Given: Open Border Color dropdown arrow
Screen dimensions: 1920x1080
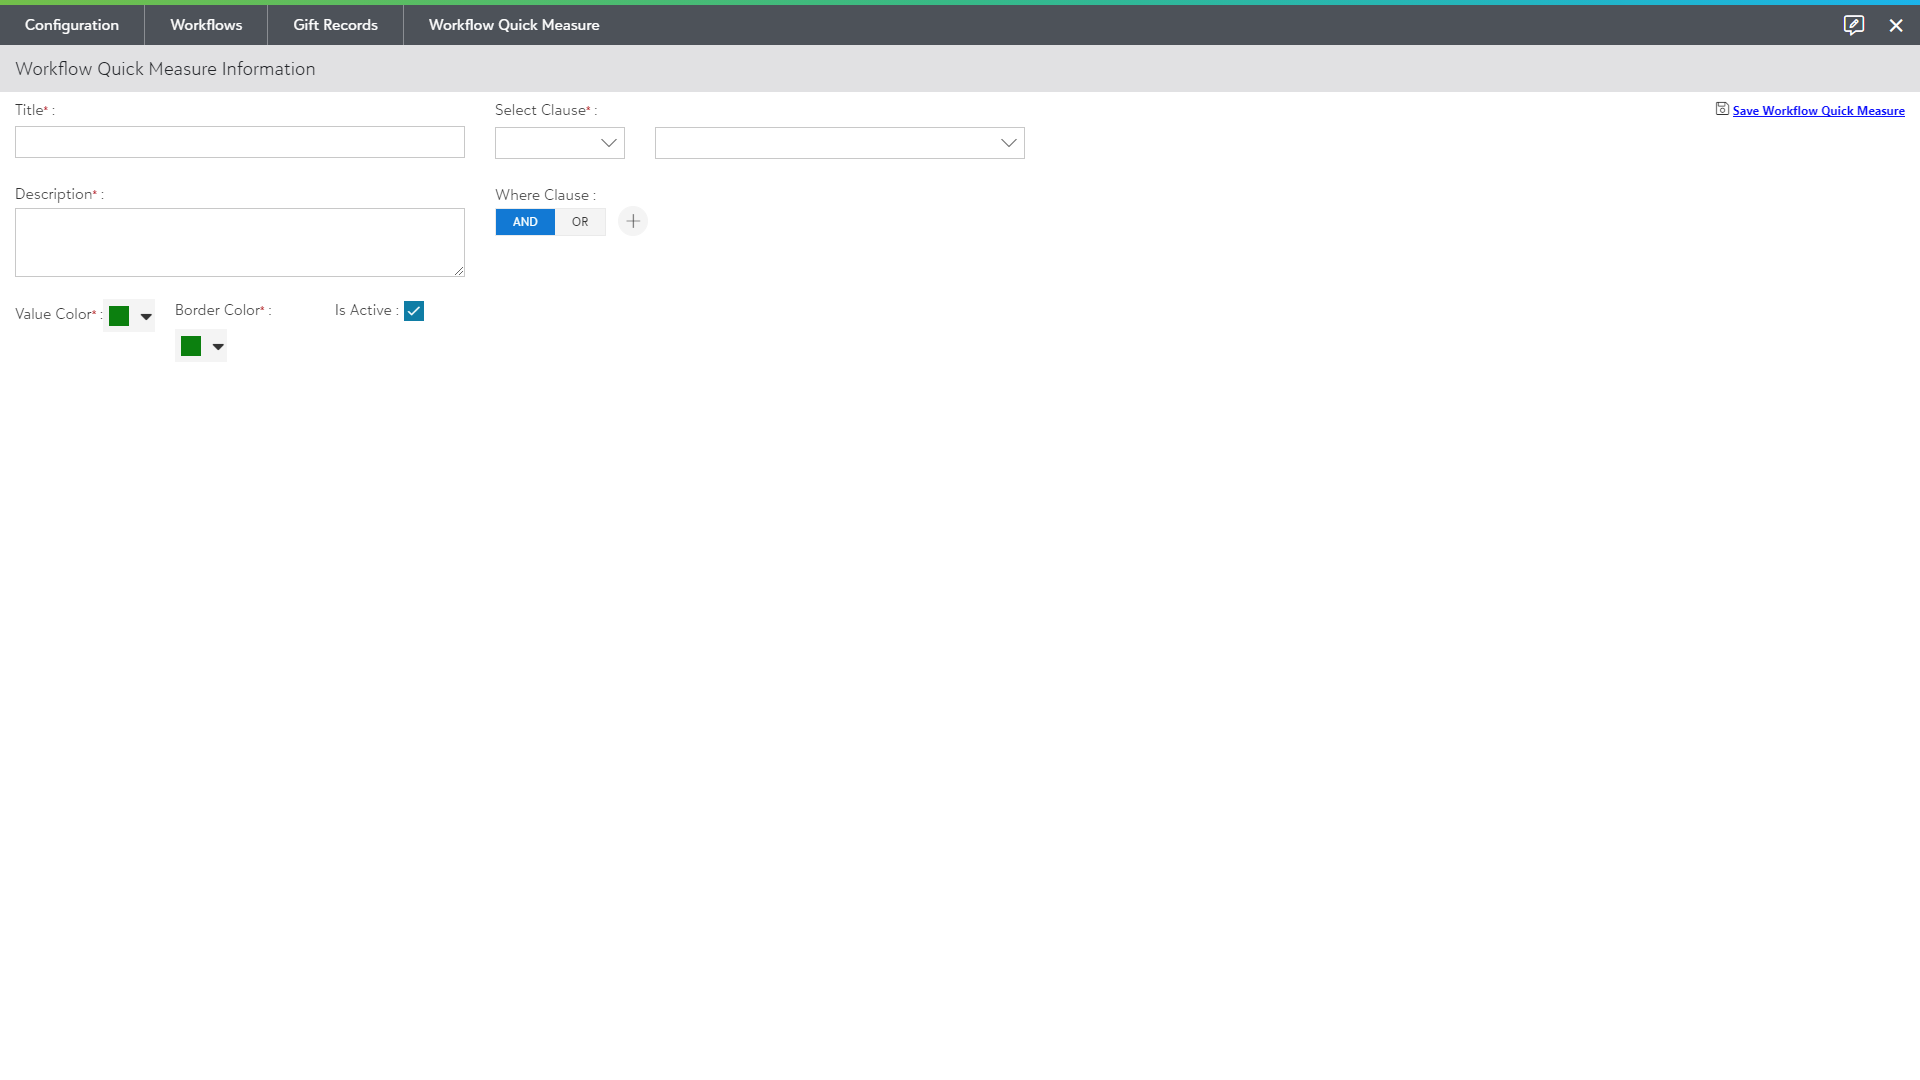Looking at the screenshot, I should [x=218, y=346].
